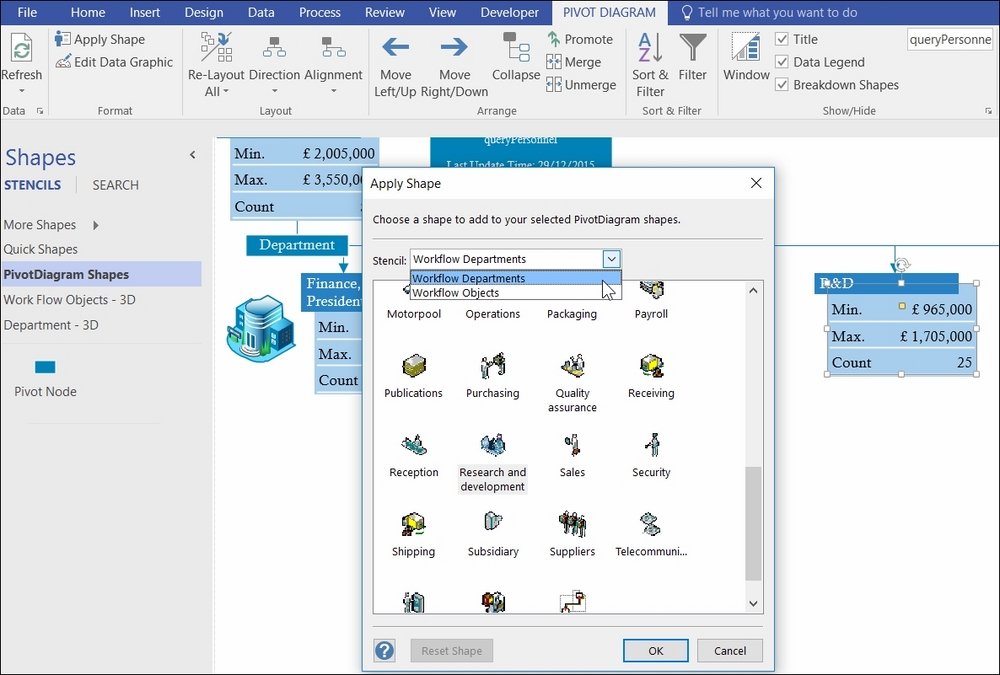Screen dimensions: 1000x675
Task: Open Work Flow Objects - 3D stencil
Action: click(x=69, y=300)
